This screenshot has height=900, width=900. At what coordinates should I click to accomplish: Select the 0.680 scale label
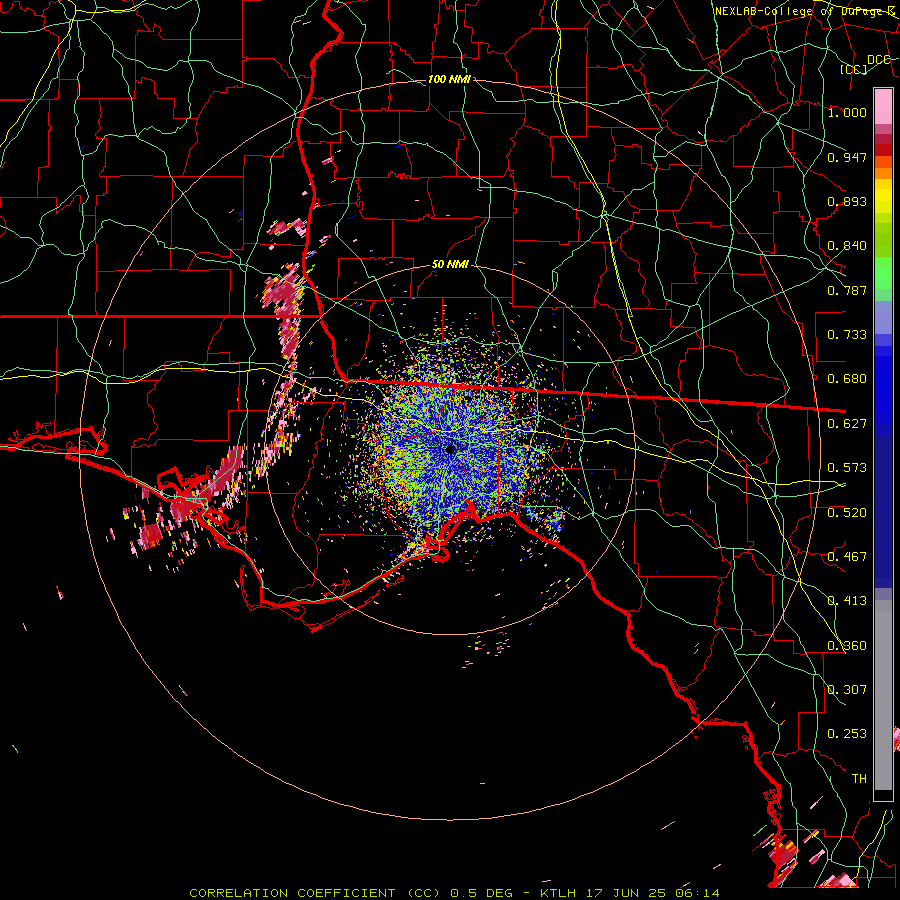847,379
